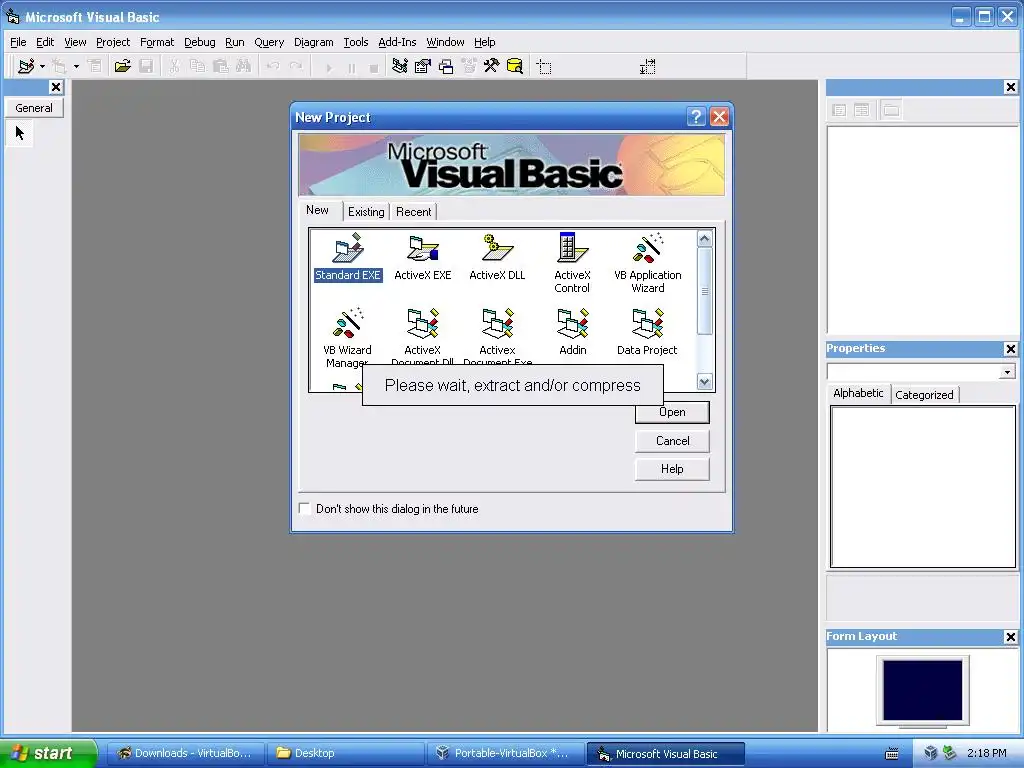Click the Redo arrow icon

coord(296,66)
